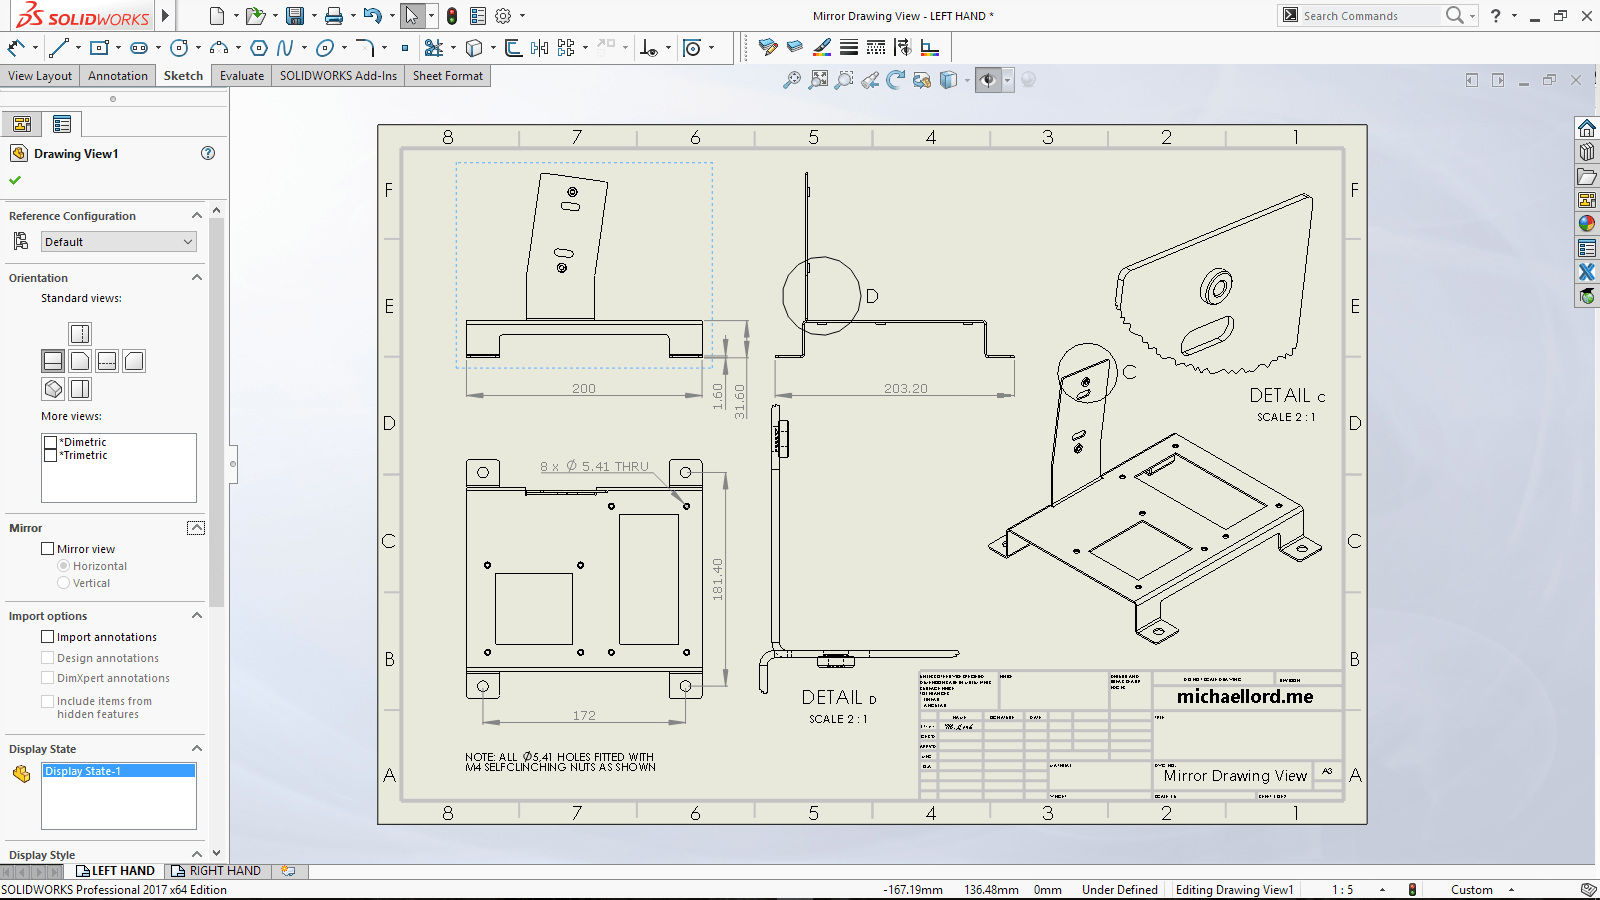This screenshot has height=900, width=1600.
Task: Select the Horizontal mirror radio button
Action: [63, 566]
